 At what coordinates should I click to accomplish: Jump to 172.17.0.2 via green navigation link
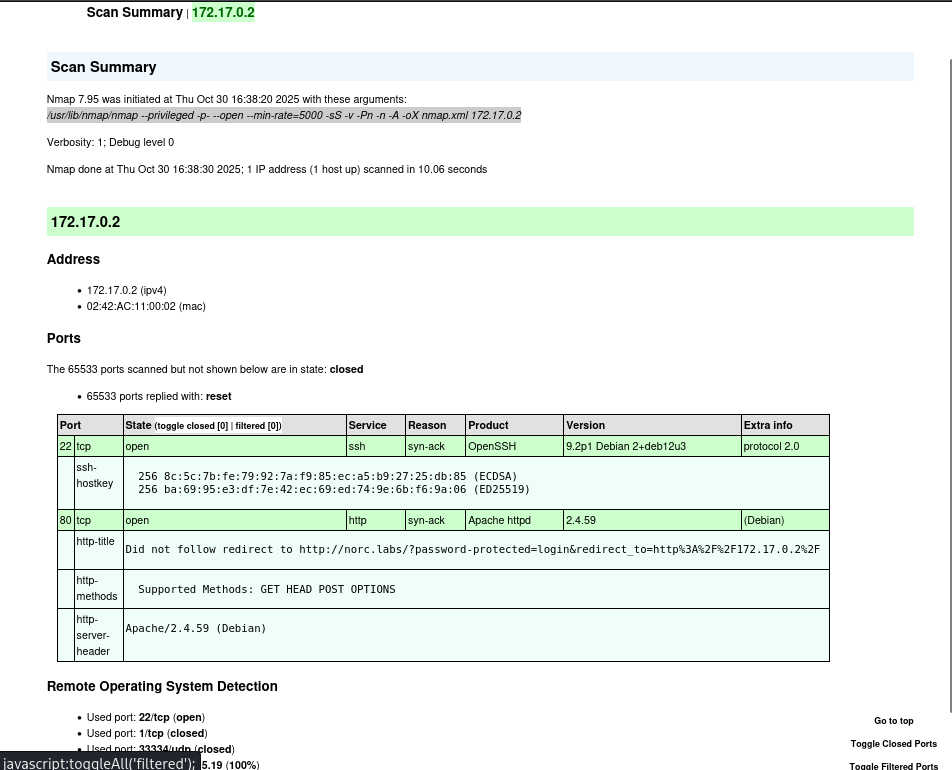(223, 12)
